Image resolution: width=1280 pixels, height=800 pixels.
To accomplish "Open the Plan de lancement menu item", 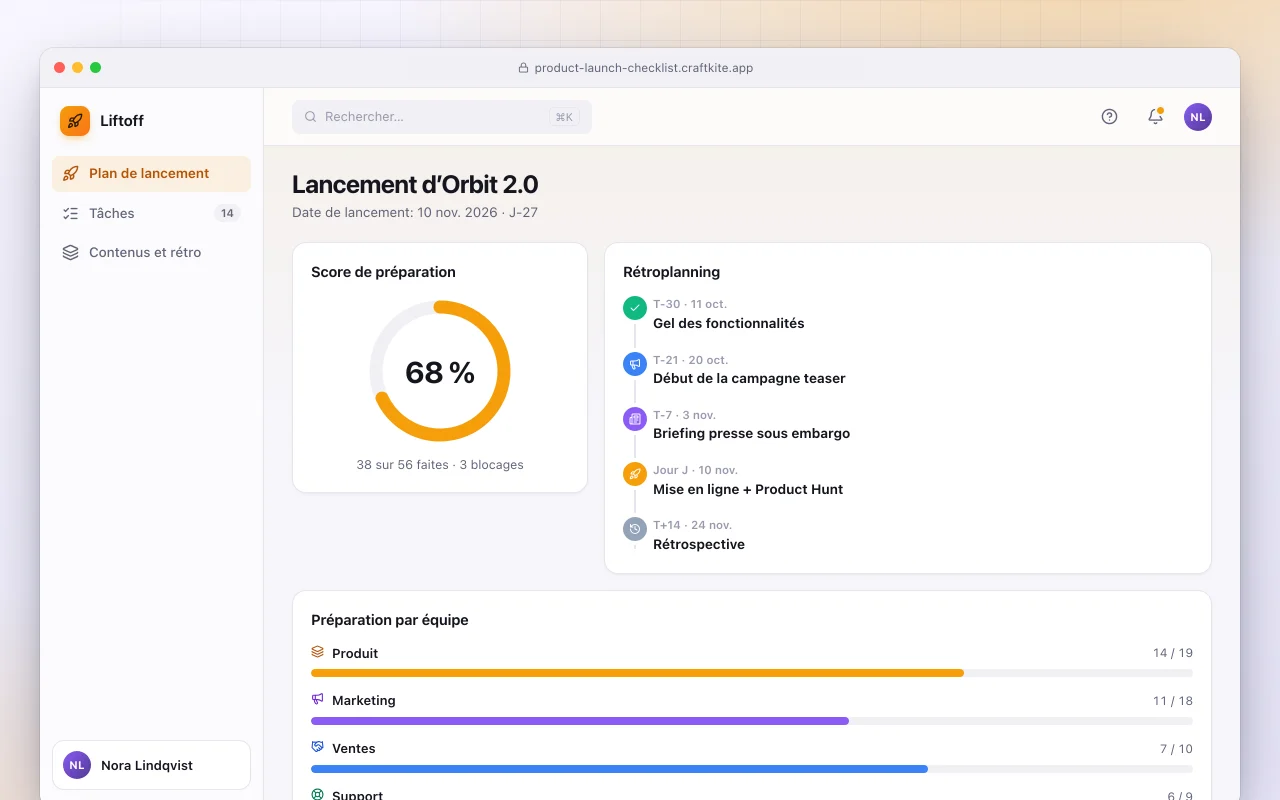I will tap(151, 173).
